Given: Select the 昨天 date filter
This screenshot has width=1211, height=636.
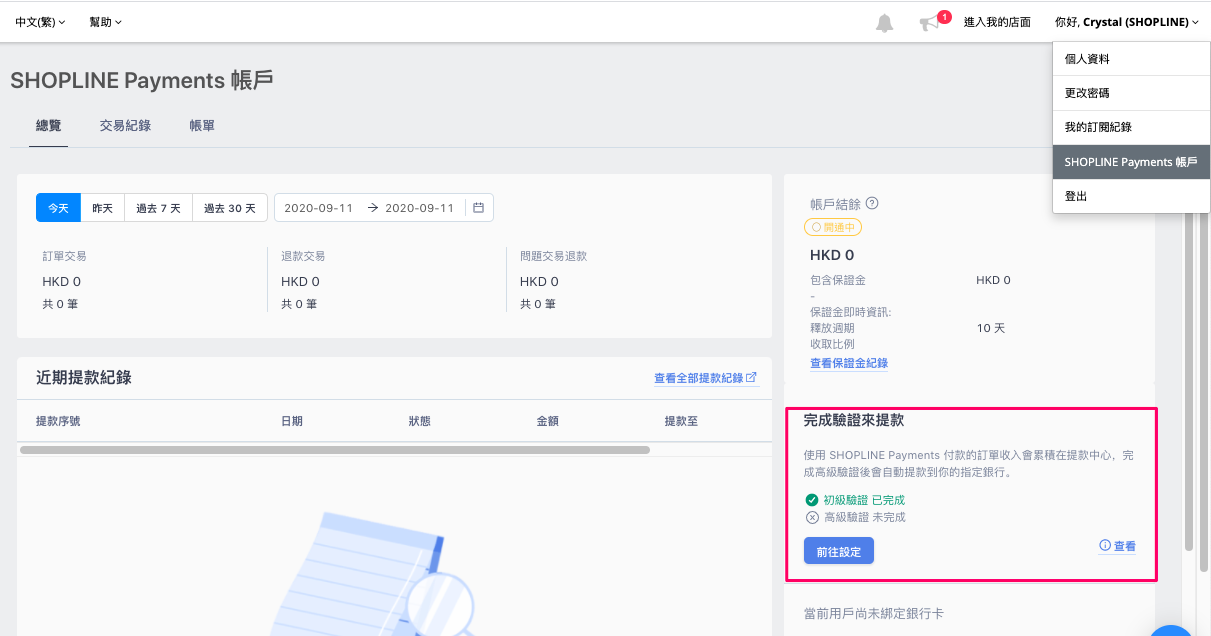Looking at the screenshot, I should pos(102,208).
